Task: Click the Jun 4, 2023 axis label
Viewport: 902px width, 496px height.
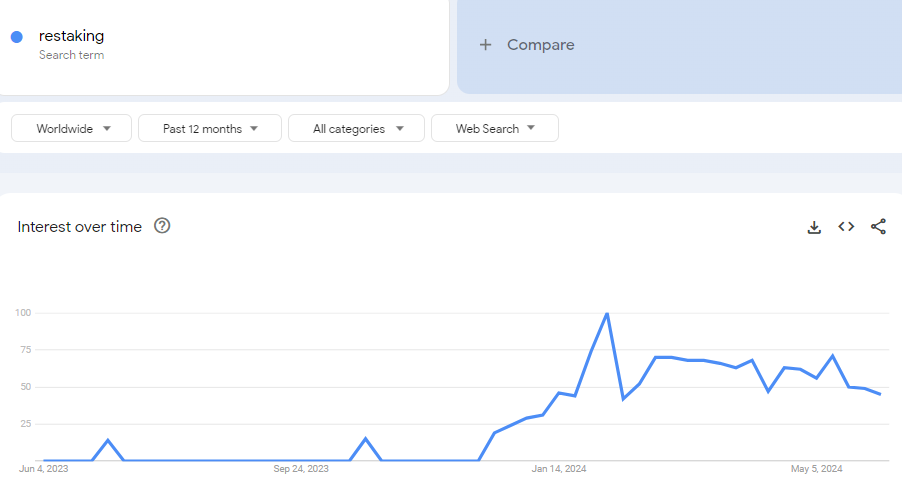Action: 43,468
